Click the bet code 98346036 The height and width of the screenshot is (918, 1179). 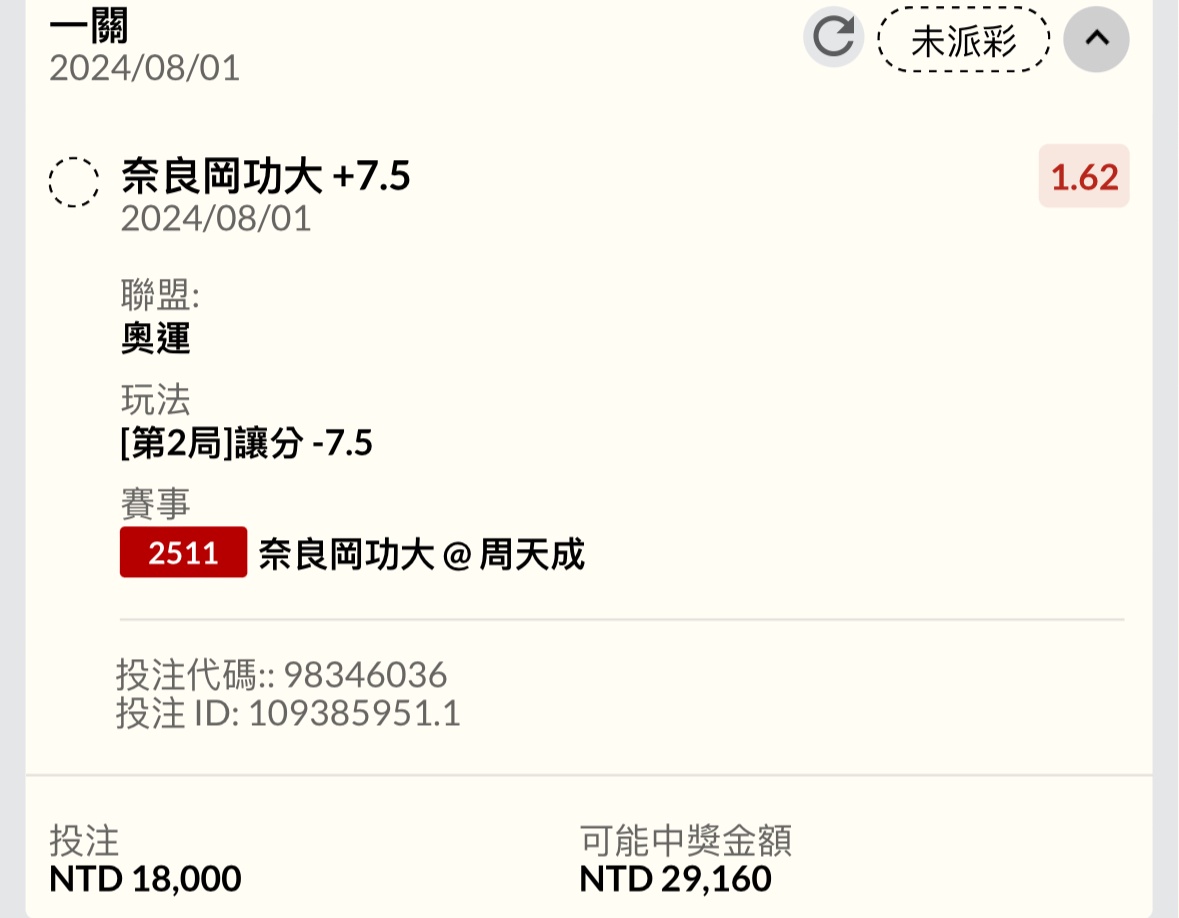tap(365, 675)
